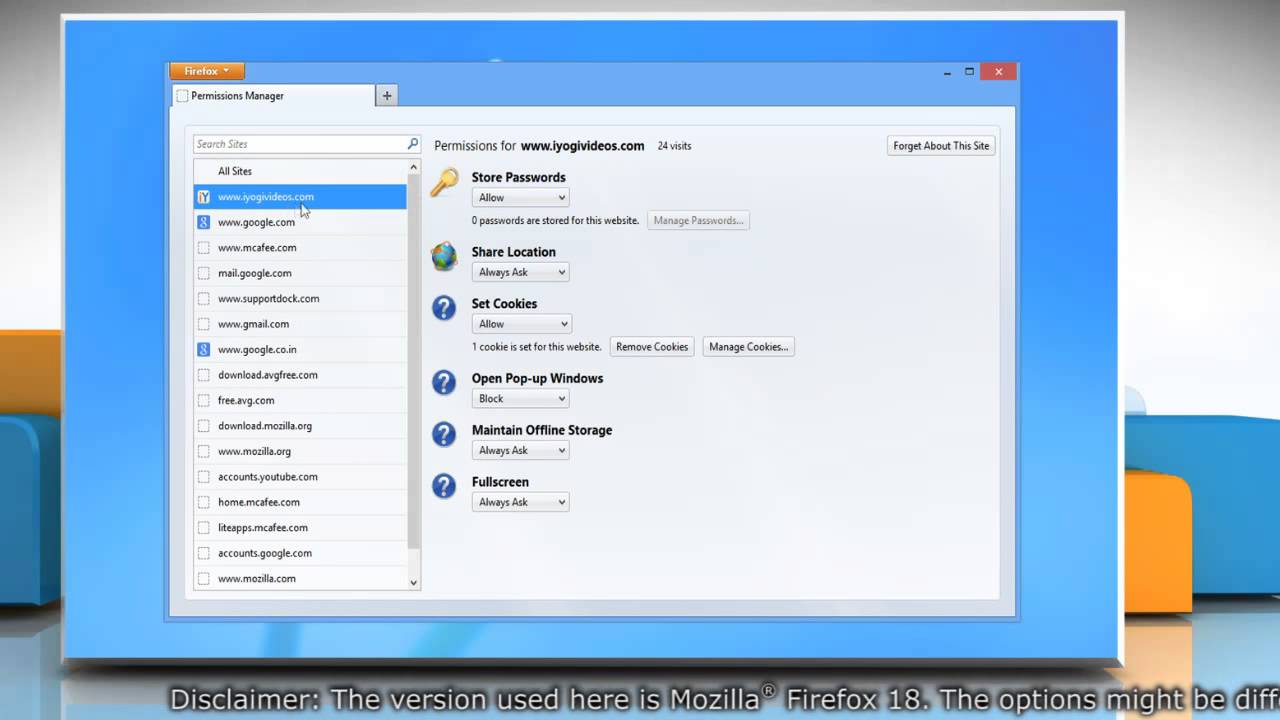Click the question icon beside Set Cookies
This screenshot has width=1280, height=720.
click(x=444, y=308)
